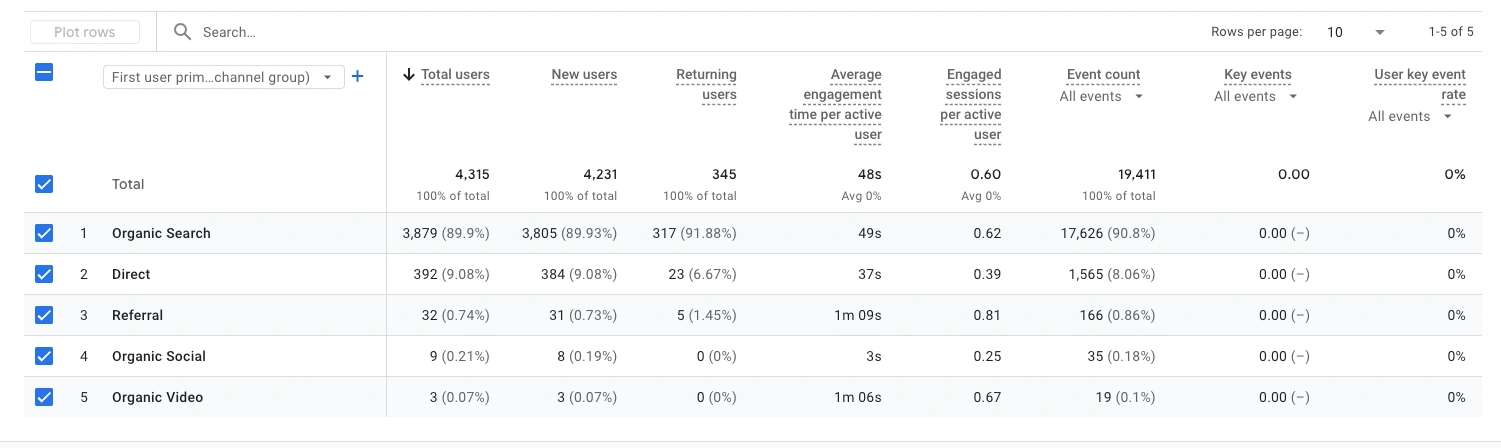Sort by New users column header
This screenshot has height=448, width=1501.
point(584,75)
